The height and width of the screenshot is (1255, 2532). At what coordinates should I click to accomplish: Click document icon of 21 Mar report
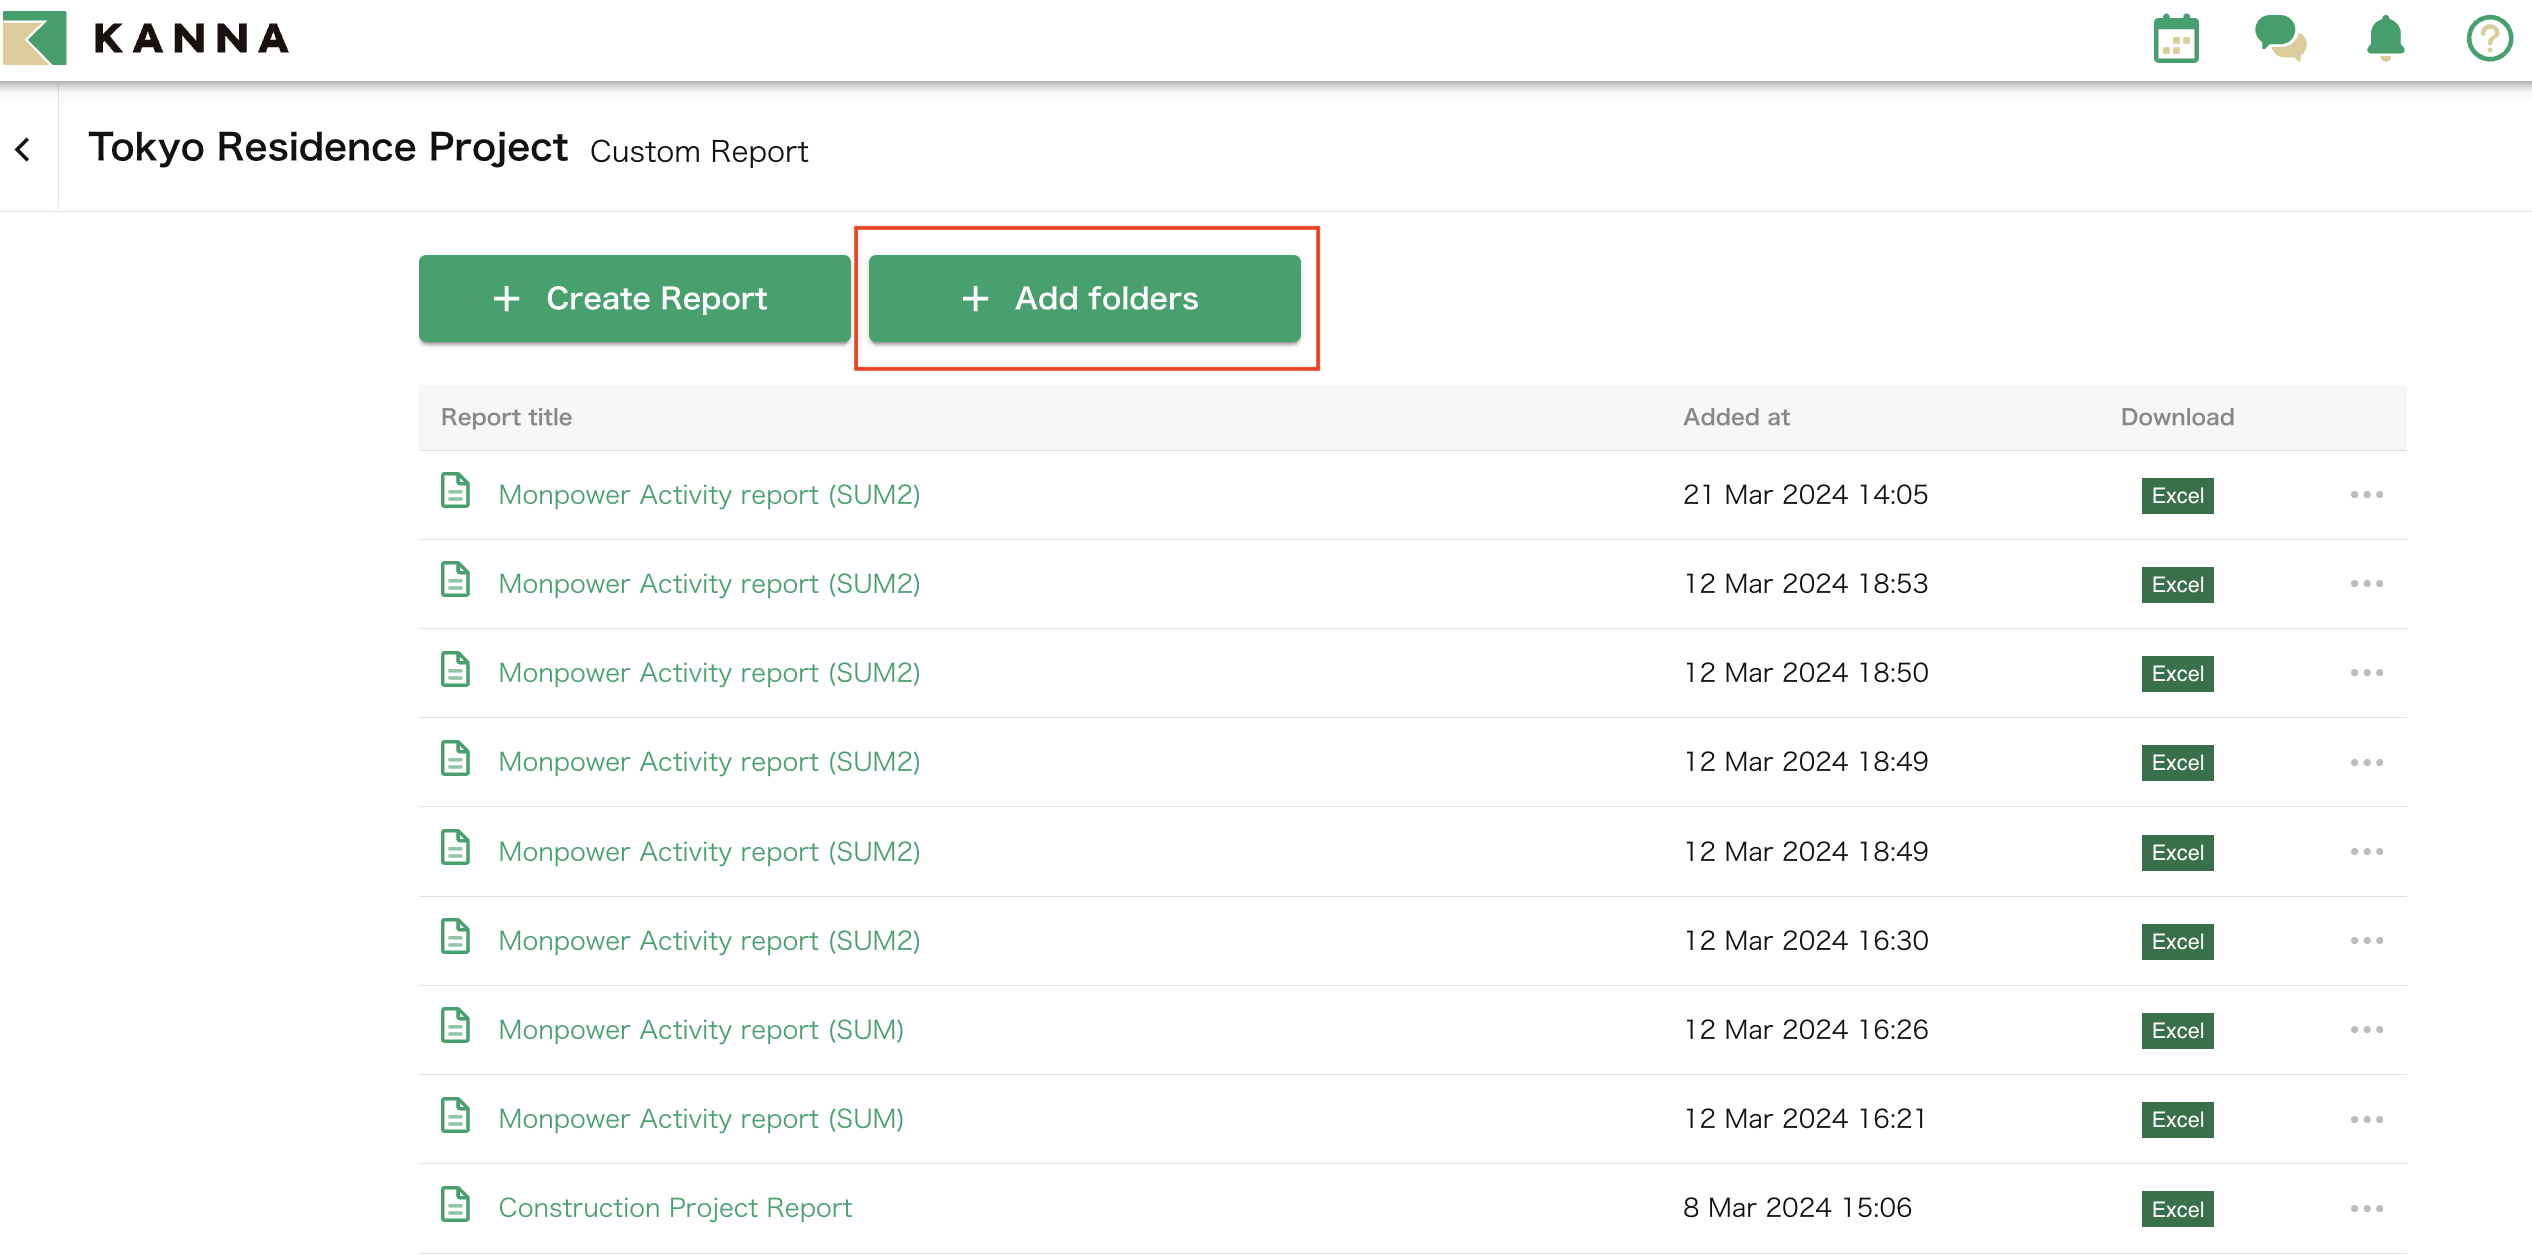tap(456, 491)
